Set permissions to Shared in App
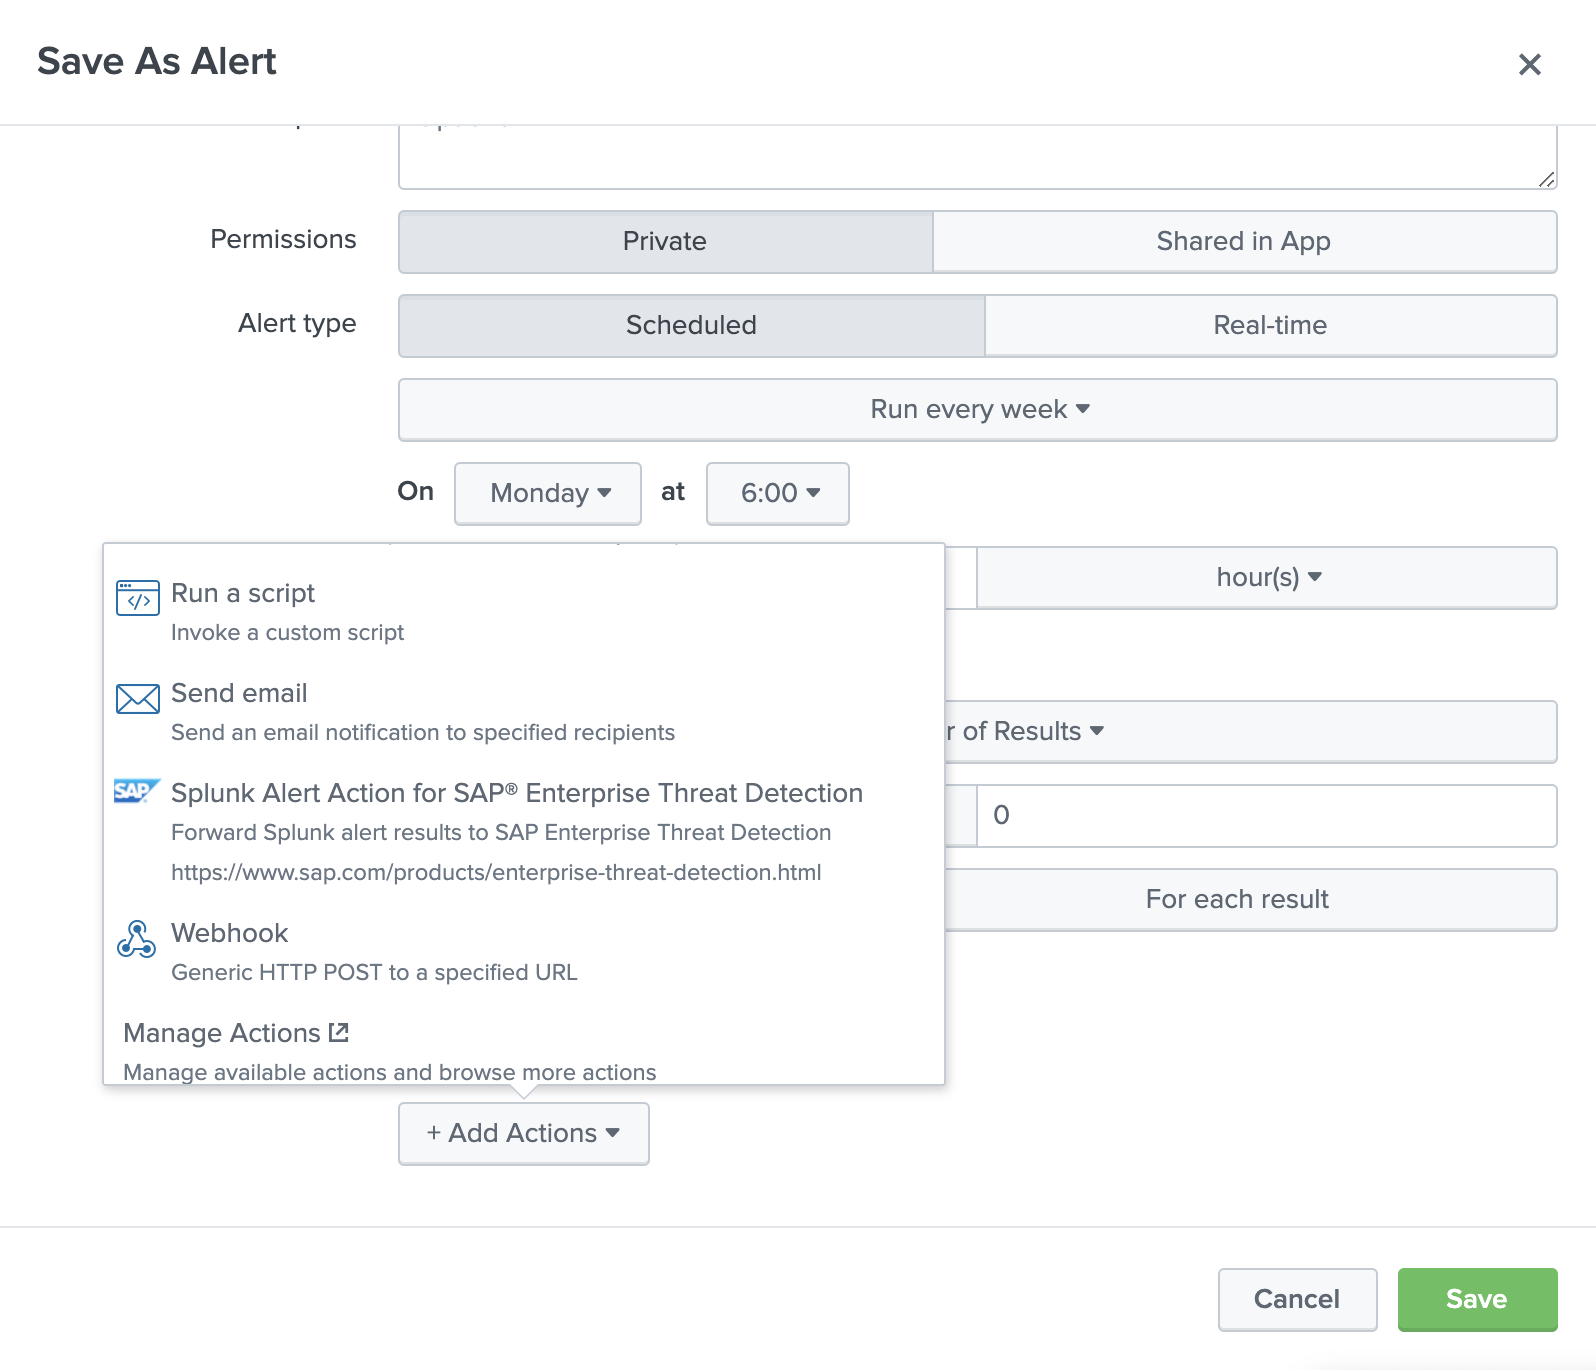This screenshot has width=1596, height=1370. (x=1243, y=241)
